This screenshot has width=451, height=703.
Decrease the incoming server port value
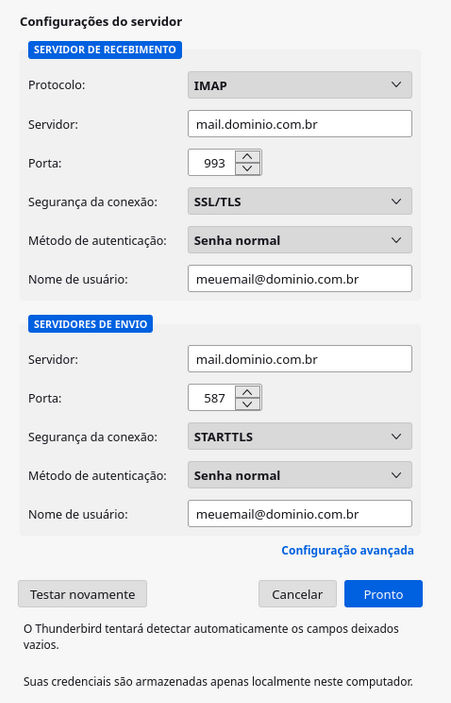[x=247, y=168]
